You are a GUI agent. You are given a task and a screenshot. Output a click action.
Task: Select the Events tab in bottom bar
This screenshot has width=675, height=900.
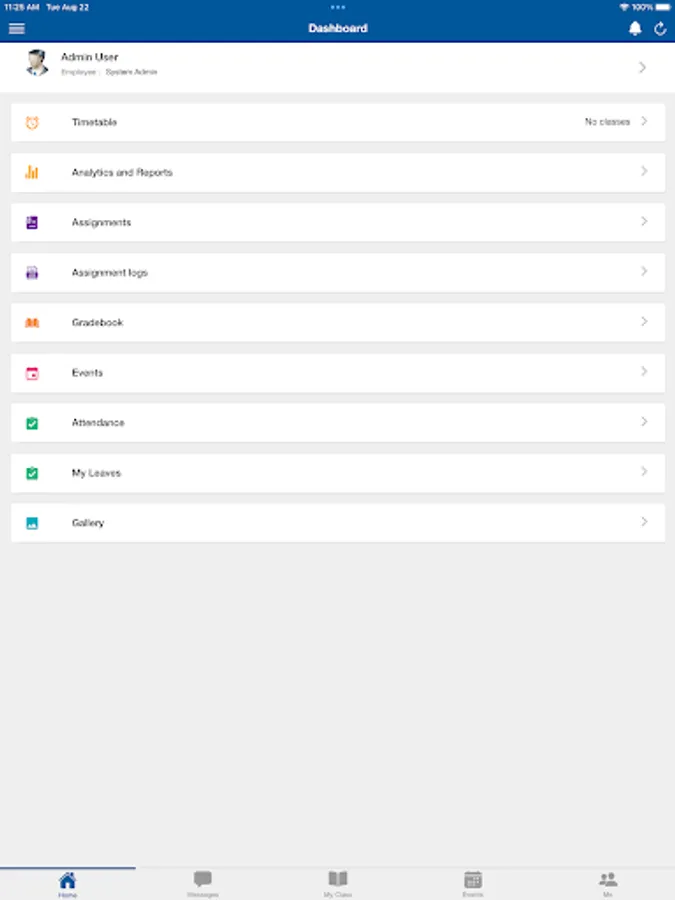coord(473,883)
